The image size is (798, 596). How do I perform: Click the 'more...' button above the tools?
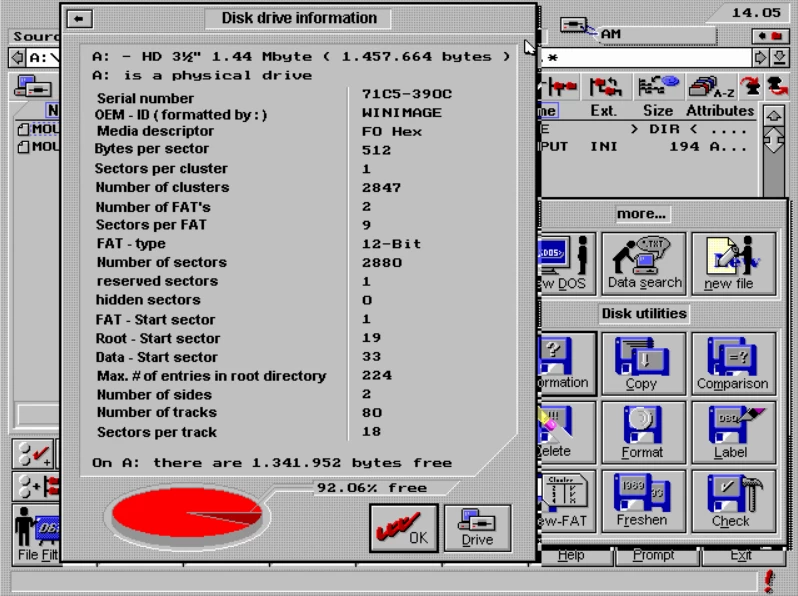tap(641, 214)
